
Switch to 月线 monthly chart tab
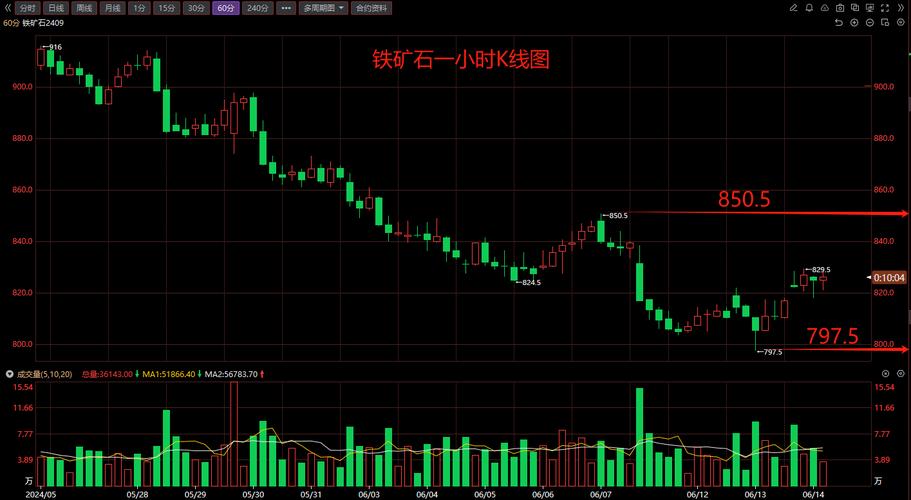pyautogui.click(x=112, y=8)
